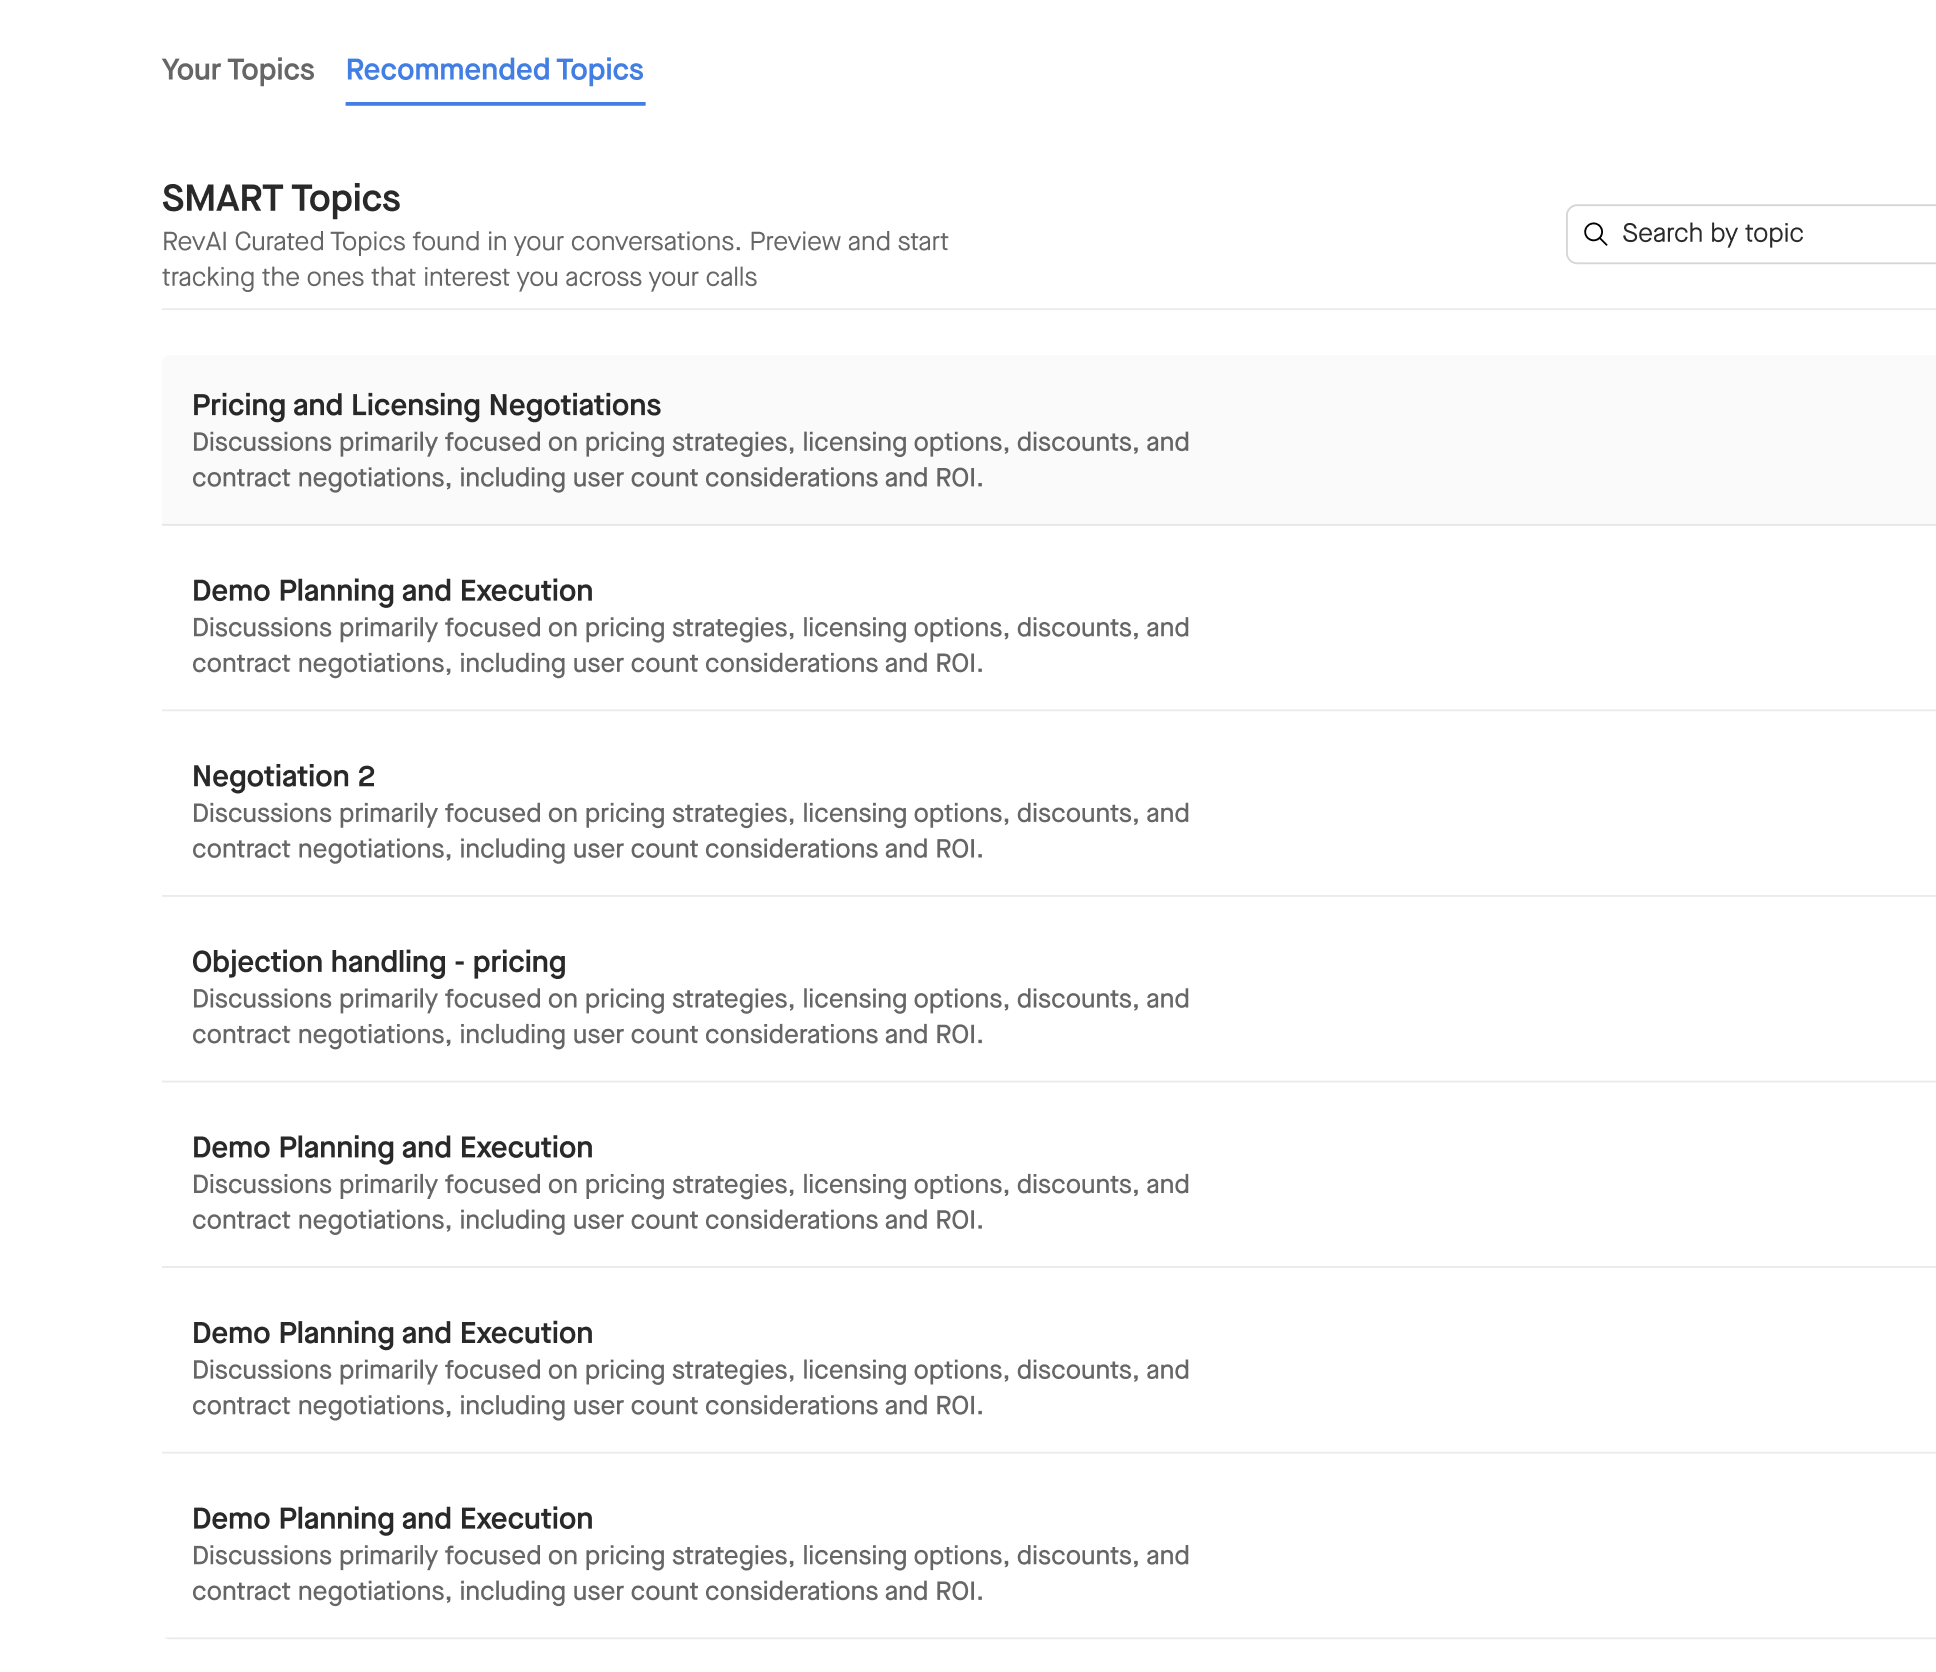1936x1672 pixels.
Task: Click the Demo Planning and Execution title text
Action: click(392, 590)
